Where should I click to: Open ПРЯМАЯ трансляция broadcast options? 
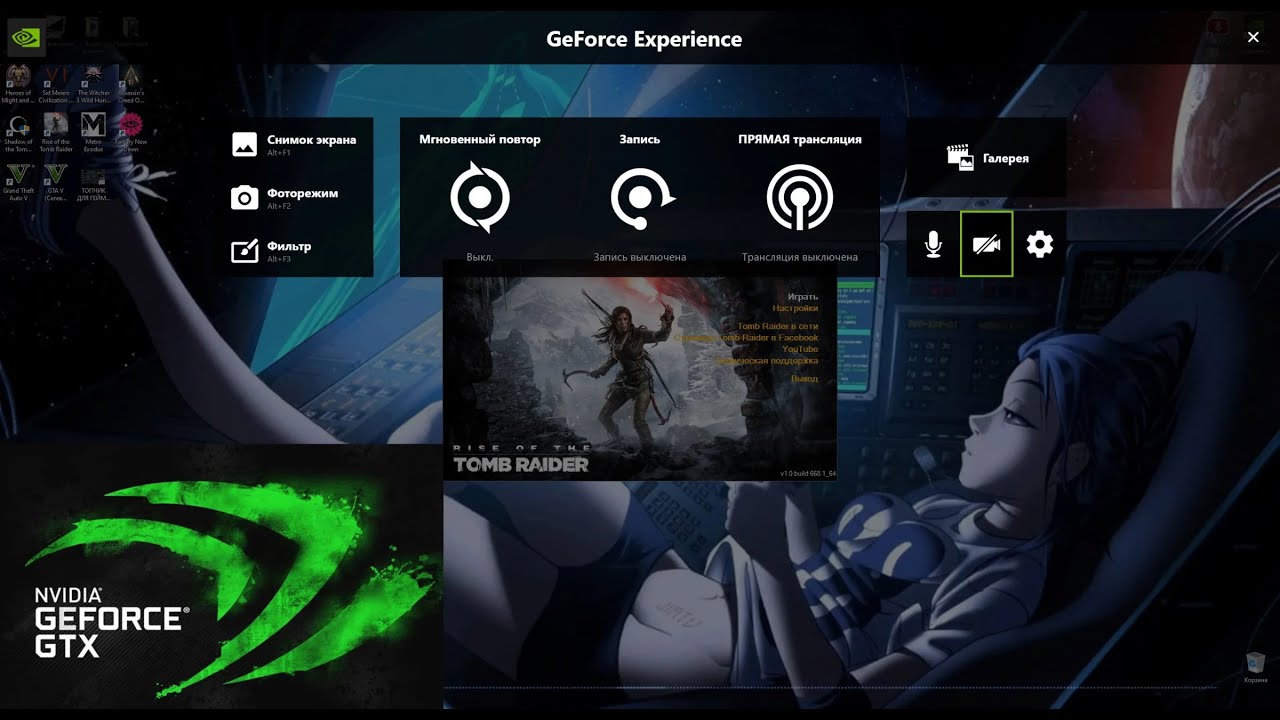[x=800, y=197]
